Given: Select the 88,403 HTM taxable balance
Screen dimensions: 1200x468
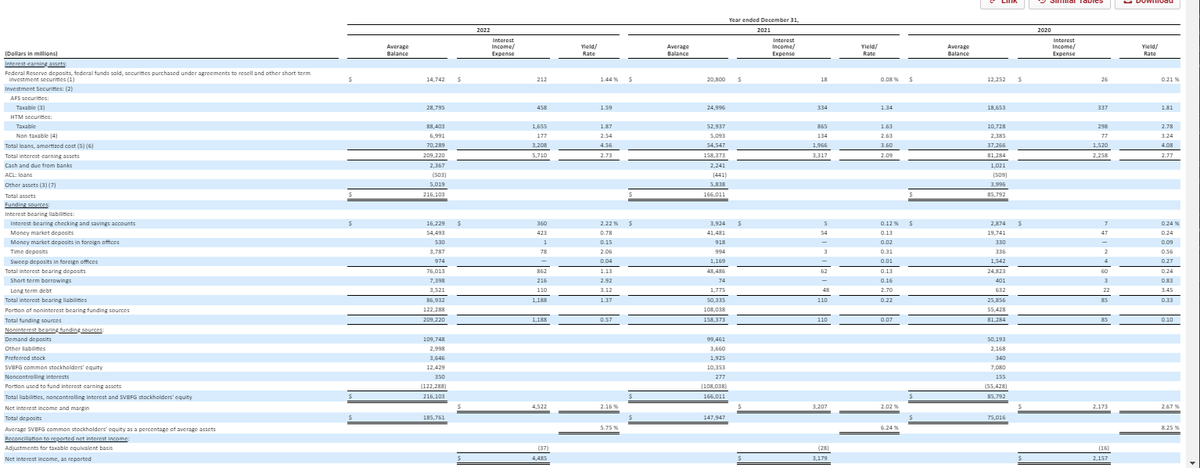Looking at the screenshot, I should pyautogui.click(x=435, y=126).
